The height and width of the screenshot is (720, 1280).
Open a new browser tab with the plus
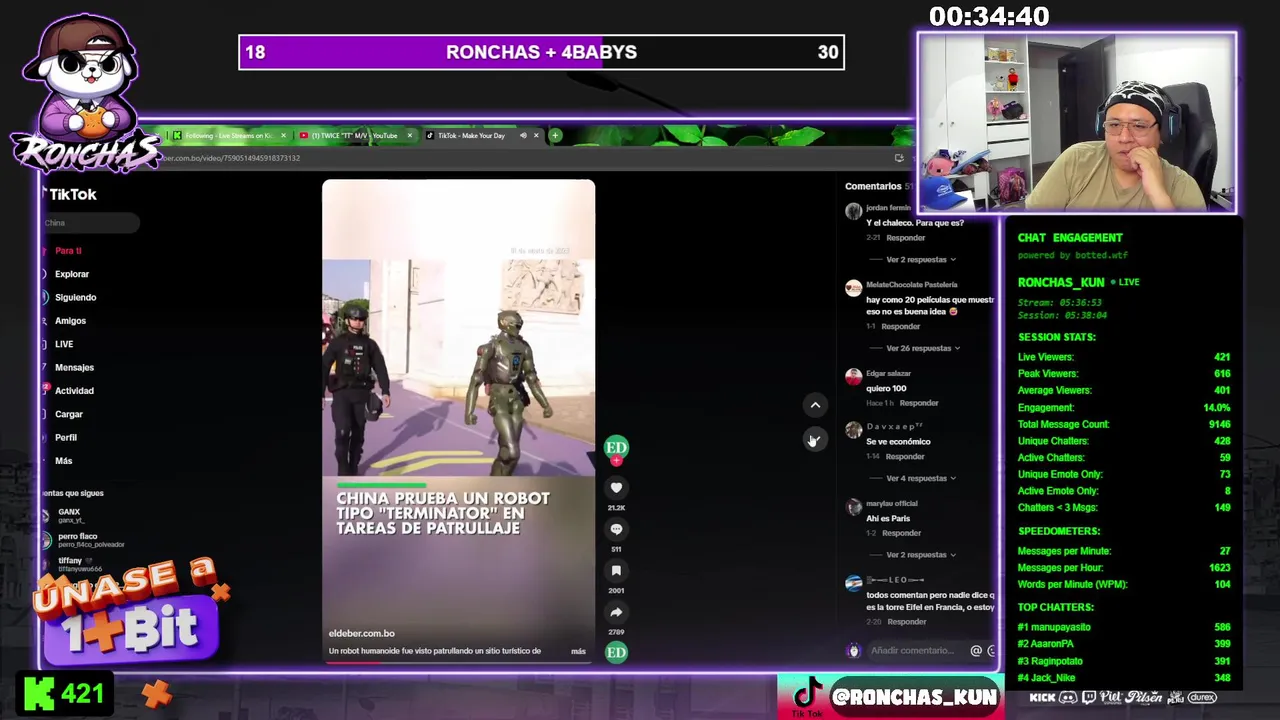tap(555, 135)
